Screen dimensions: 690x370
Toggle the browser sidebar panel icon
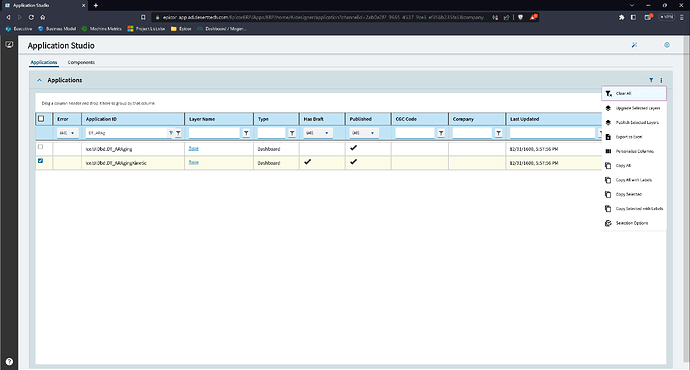coord(633,17)
